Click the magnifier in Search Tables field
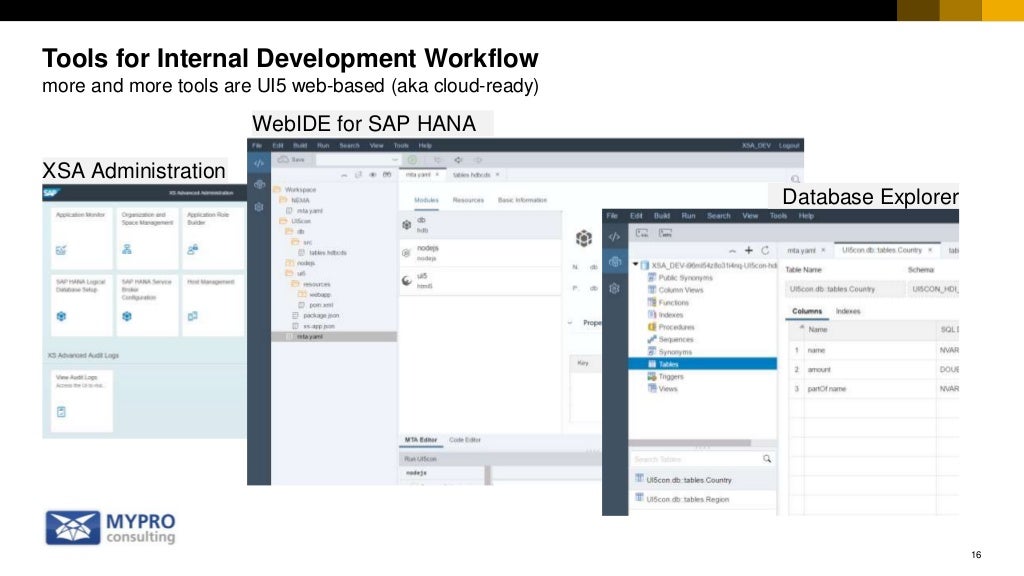Viewport: 1024px width, 576px height. point(767,459)
